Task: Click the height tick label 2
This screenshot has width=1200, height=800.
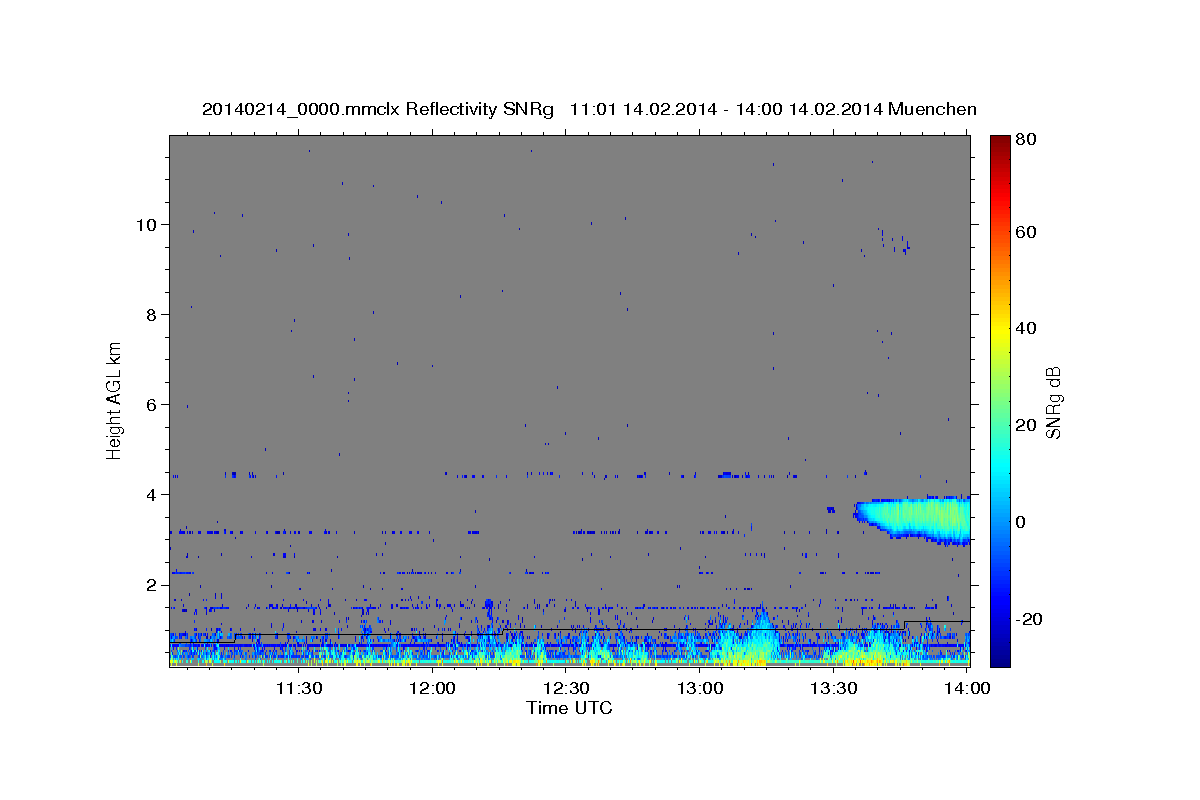Action: [x=151, y=585]
